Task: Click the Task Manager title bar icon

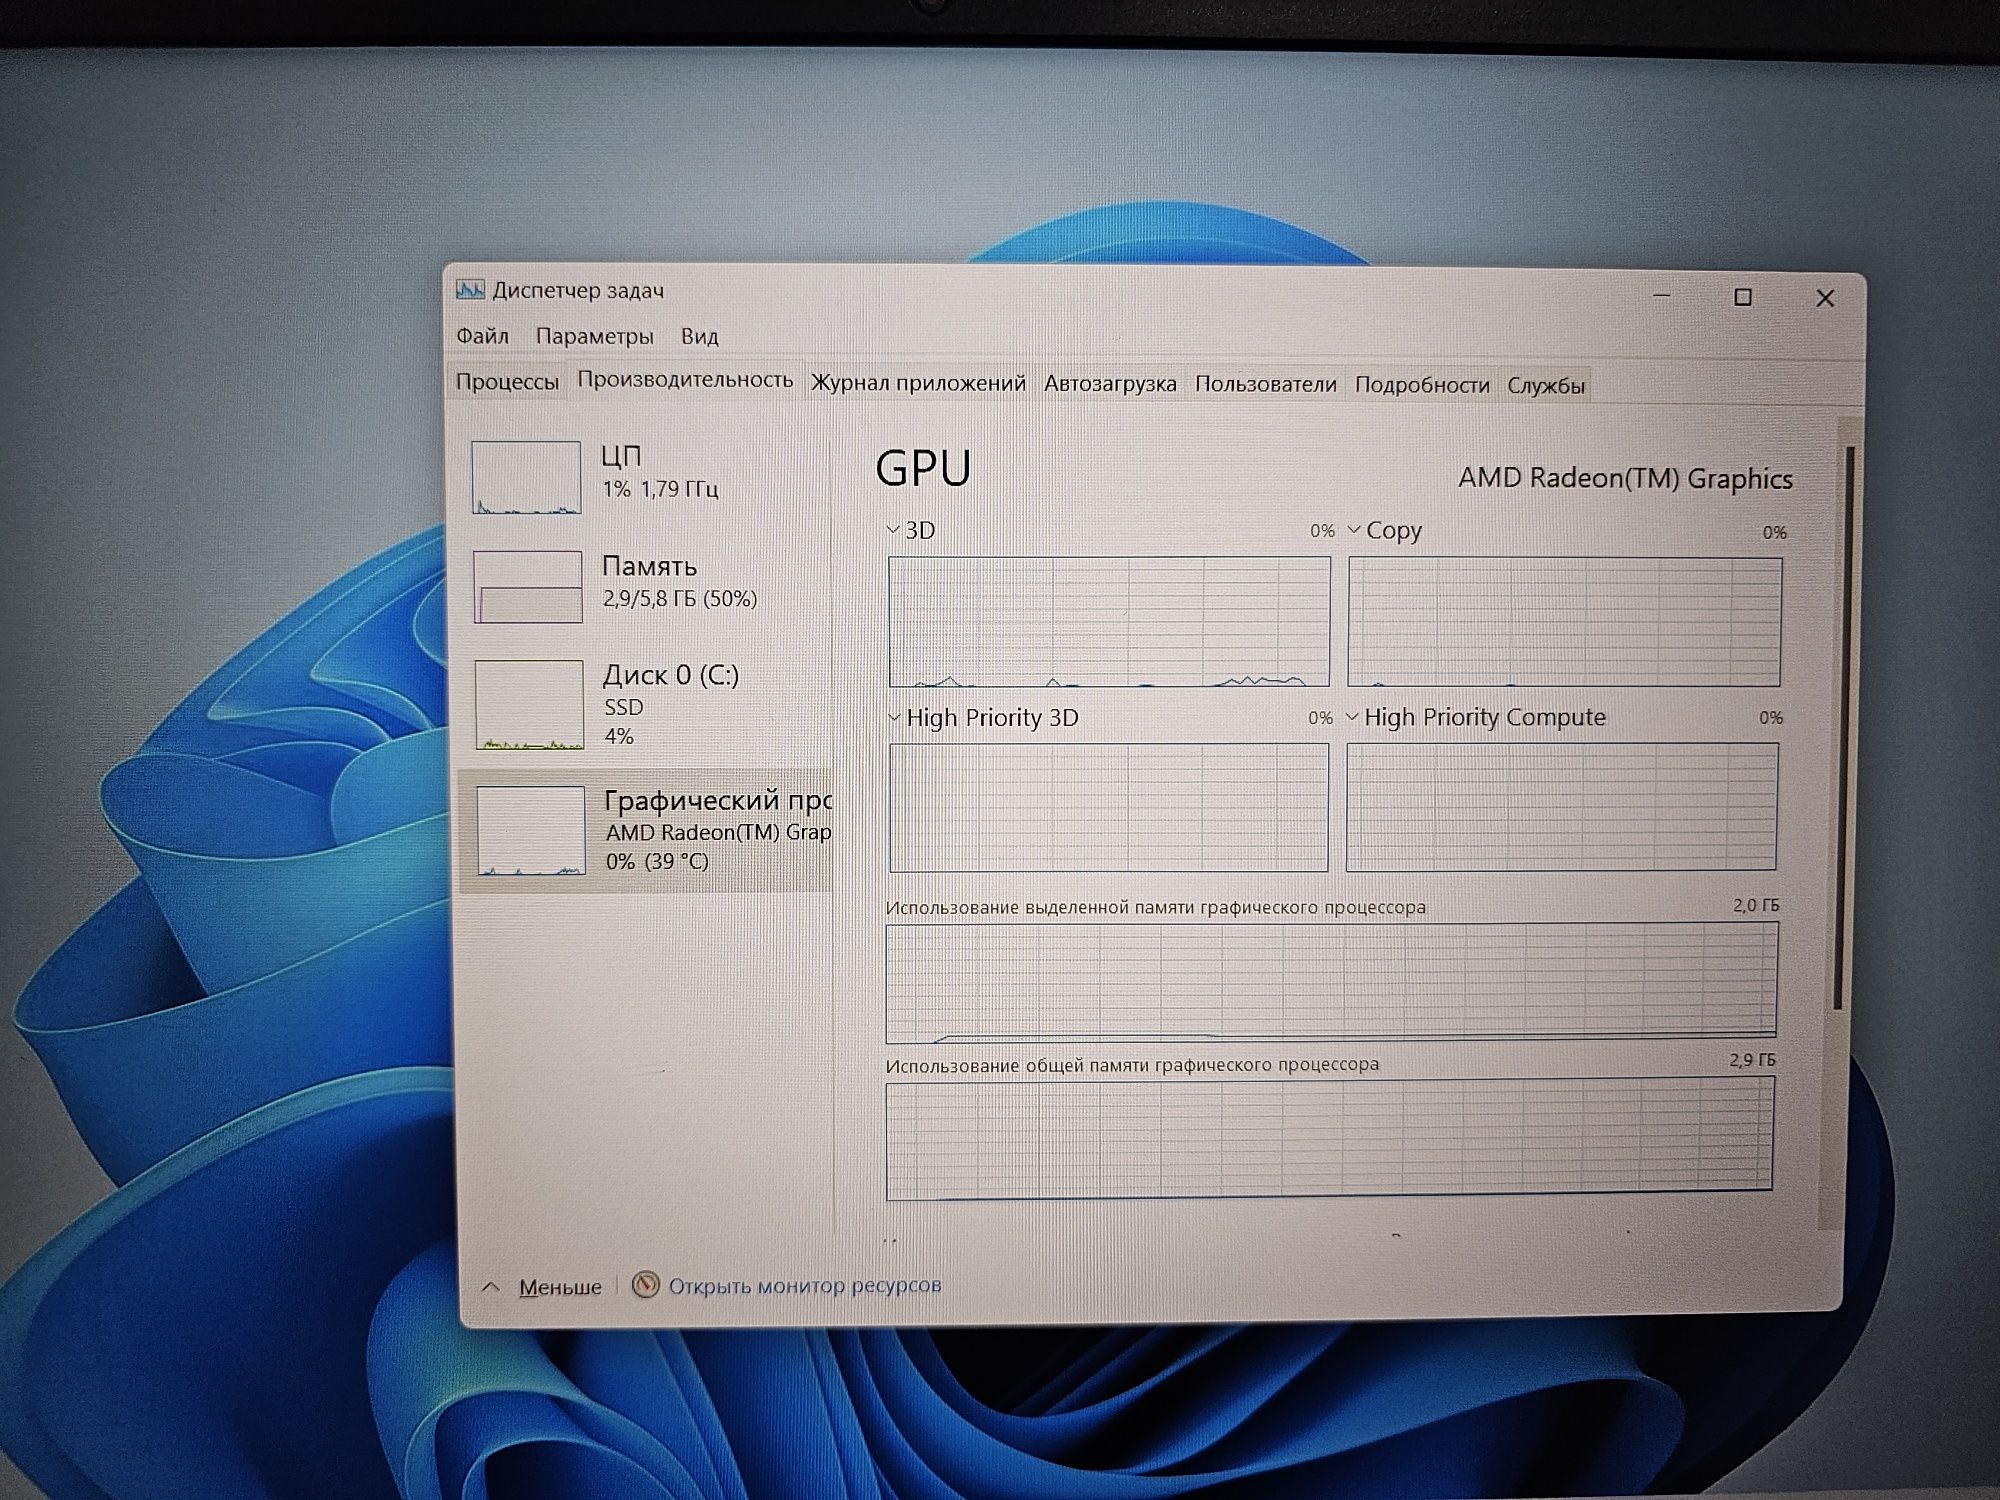Action: point(470,290)
